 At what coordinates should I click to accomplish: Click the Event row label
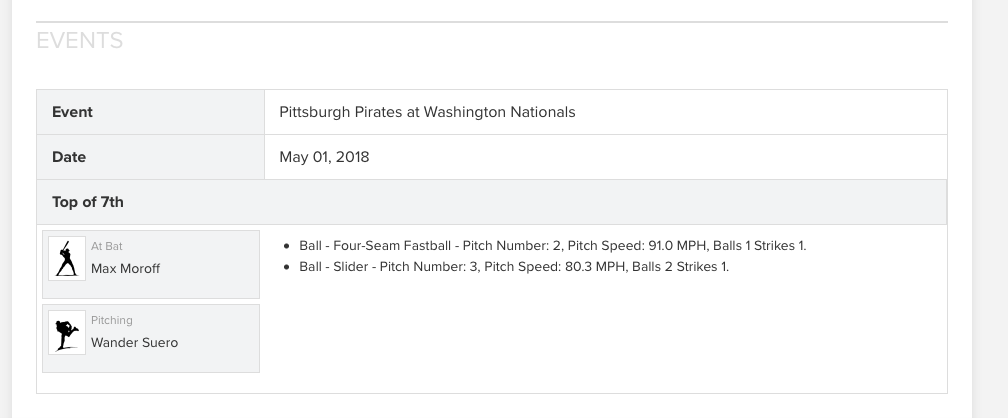click(x=73, y=112)
